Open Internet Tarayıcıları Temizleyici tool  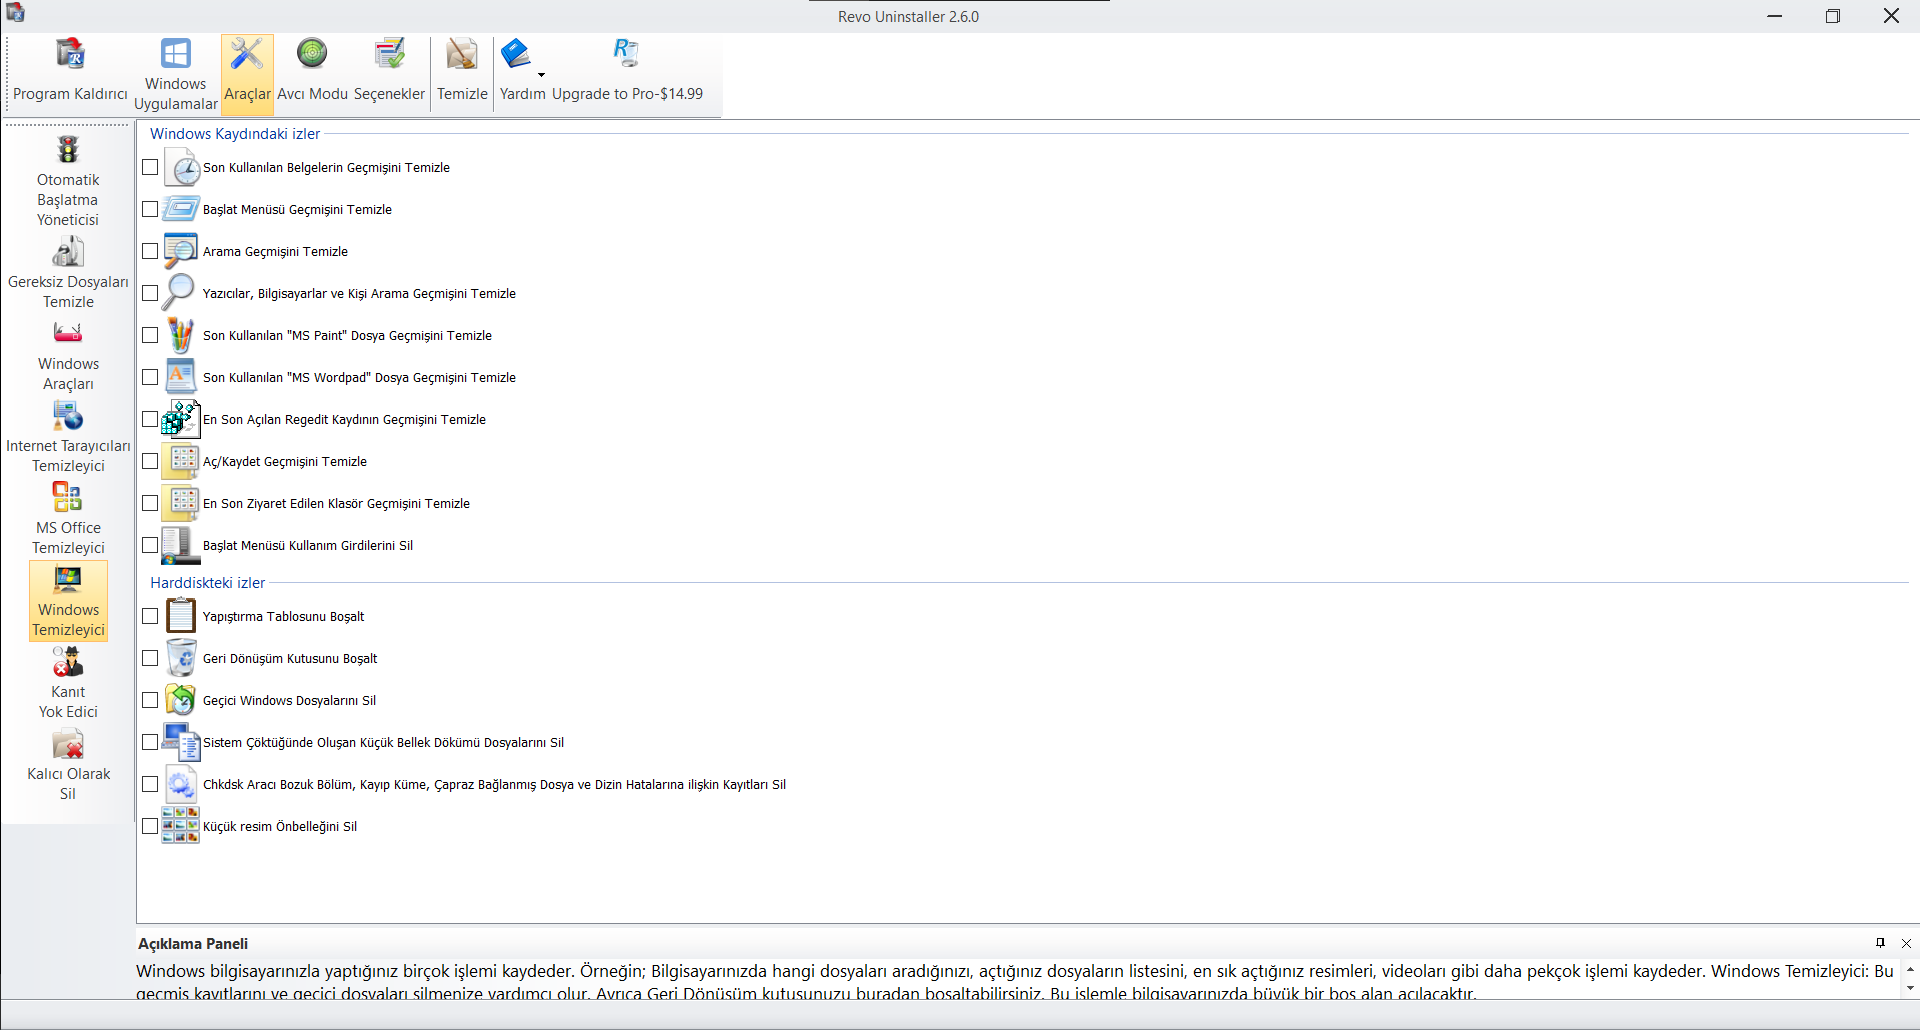coord(68,437)
